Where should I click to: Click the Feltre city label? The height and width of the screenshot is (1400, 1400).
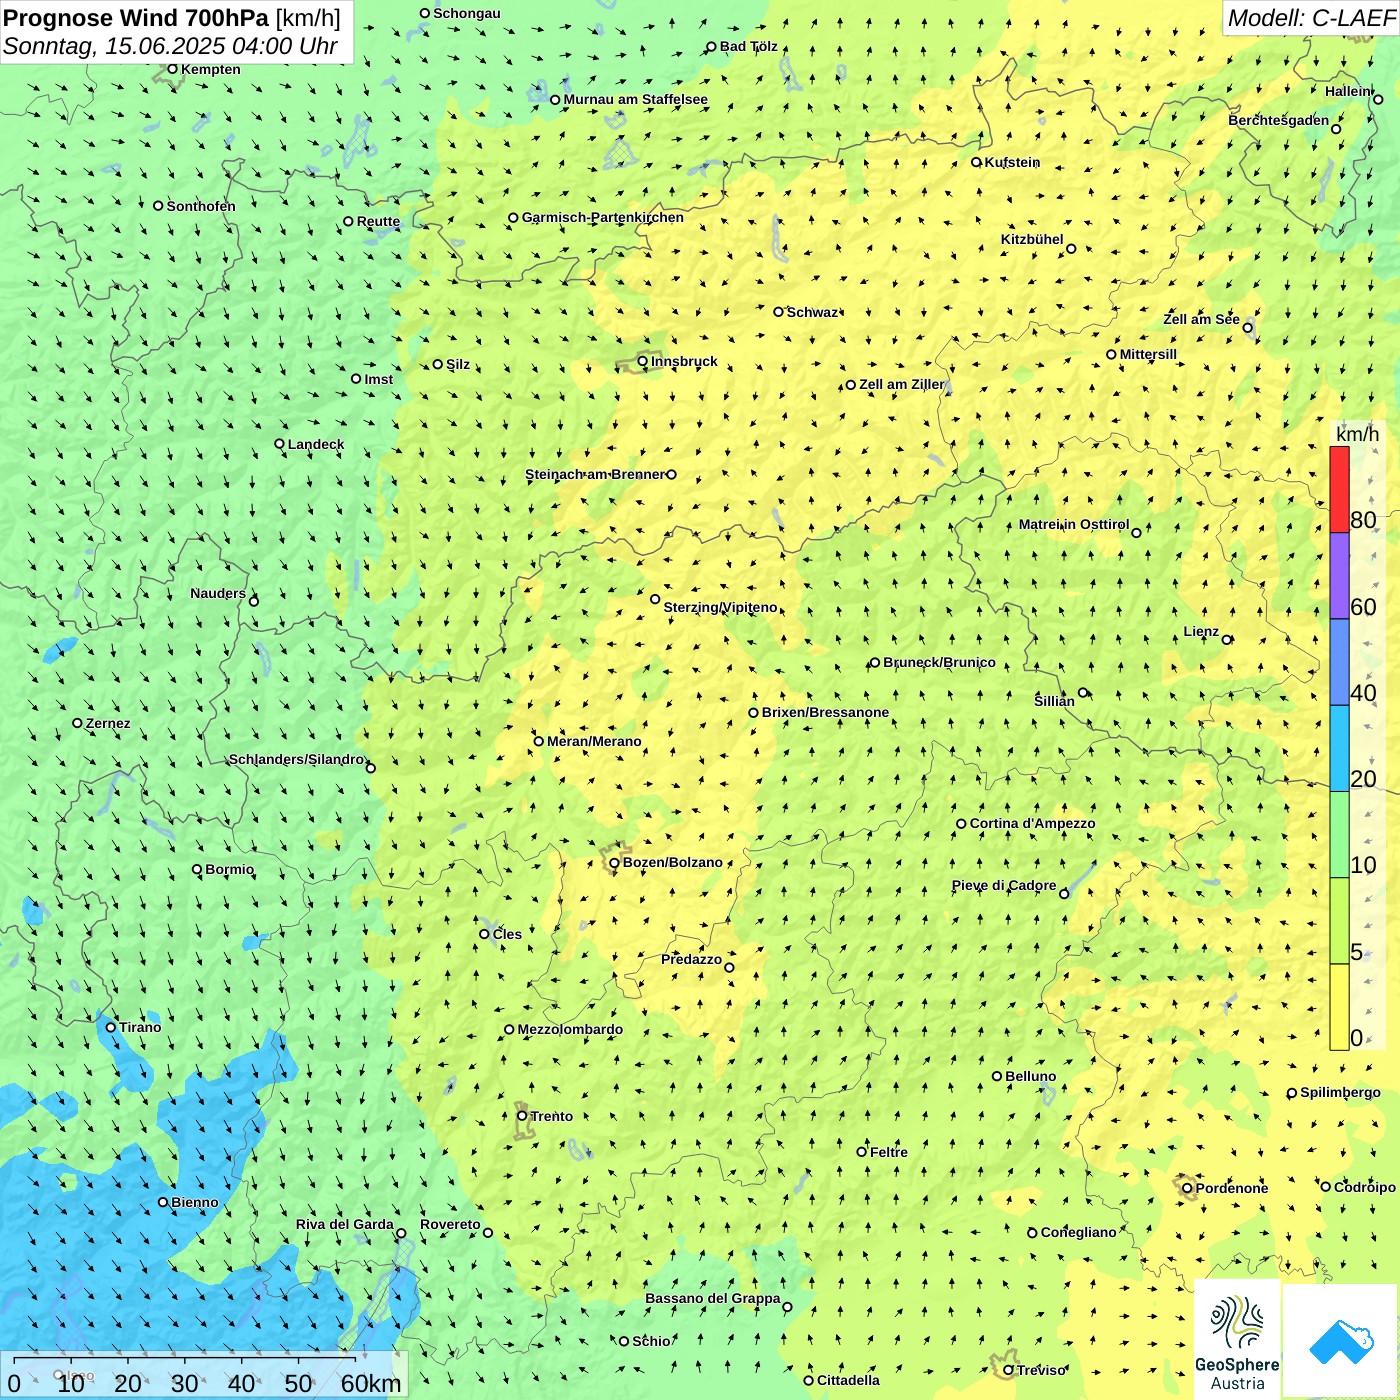889,1152
